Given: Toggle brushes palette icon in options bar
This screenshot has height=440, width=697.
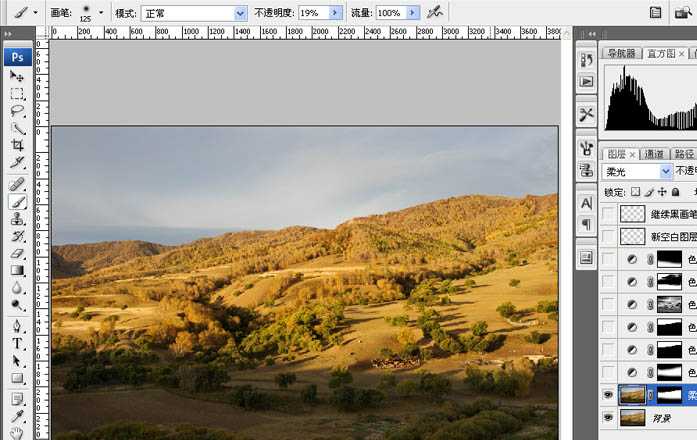Looking at the screenshot, I should coord(655,12).
